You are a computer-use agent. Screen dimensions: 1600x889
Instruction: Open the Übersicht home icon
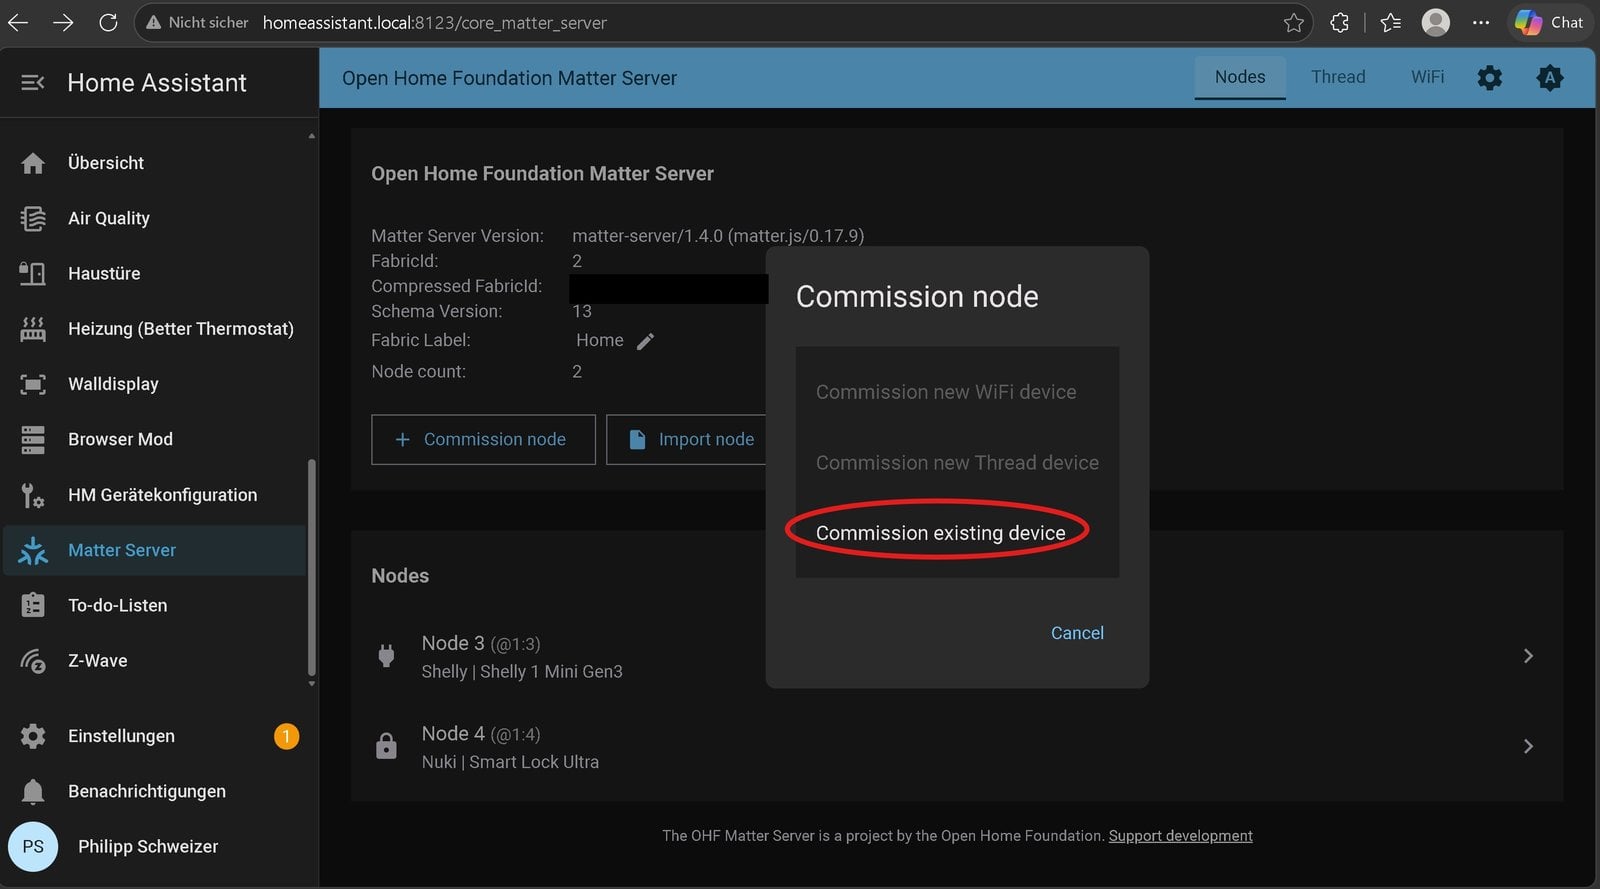pyautogui.click(x=33, y=163)
